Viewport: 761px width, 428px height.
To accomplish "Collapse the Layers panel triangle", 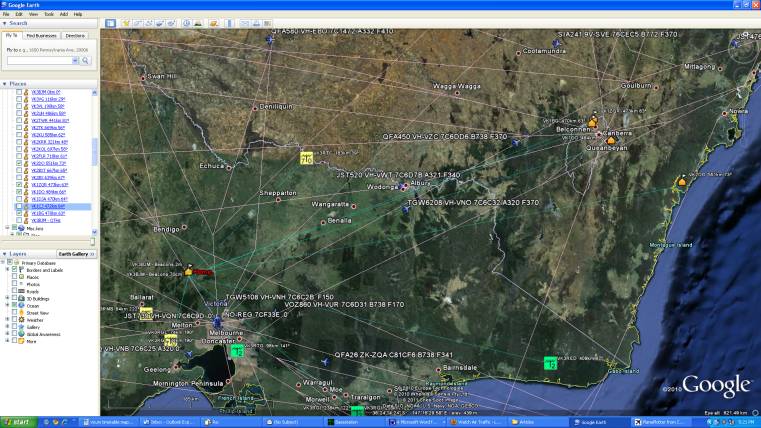I will [5, 254].
